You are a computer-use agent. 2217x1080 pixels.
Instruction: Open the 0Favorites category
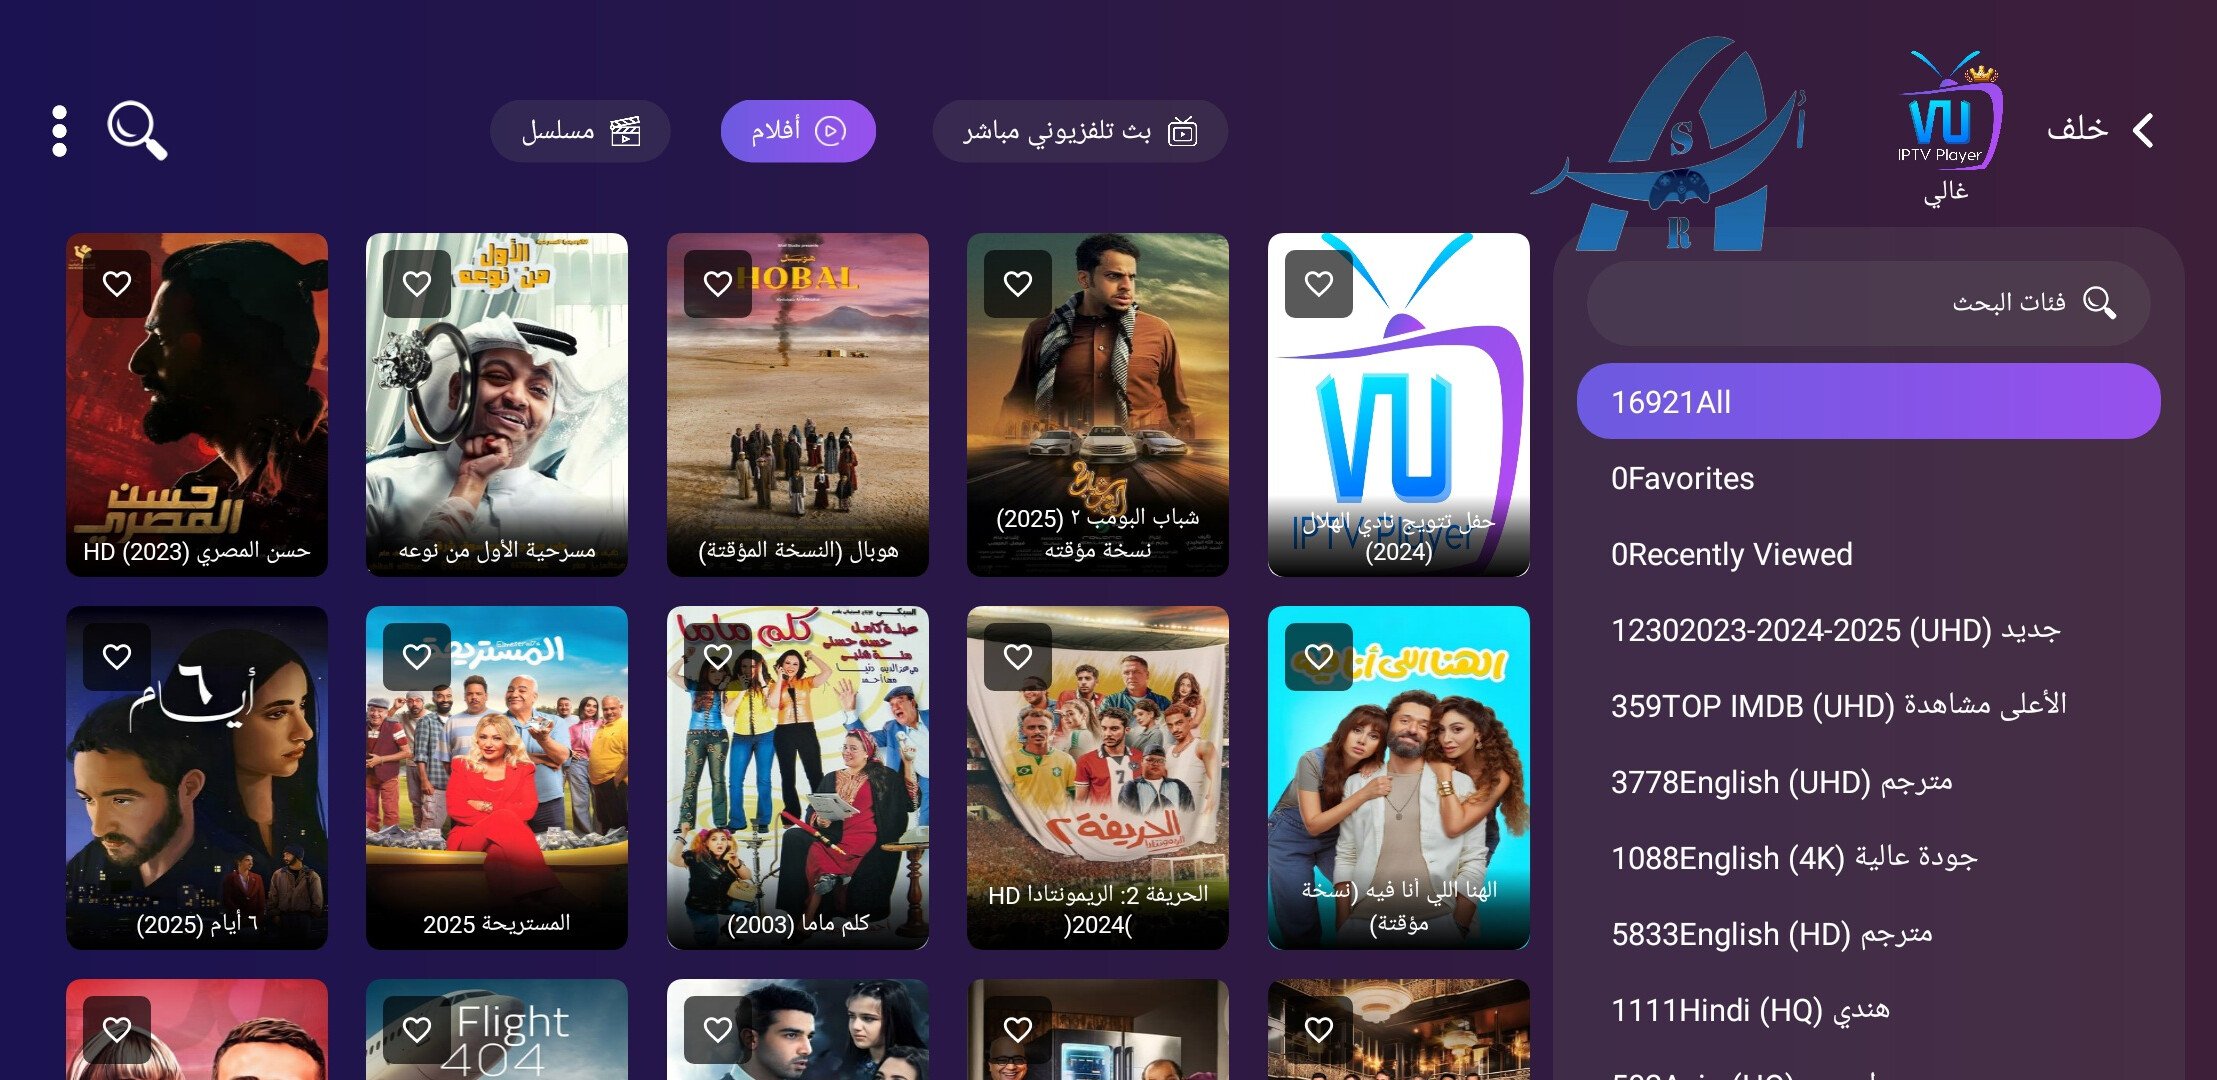point(1868,478)
